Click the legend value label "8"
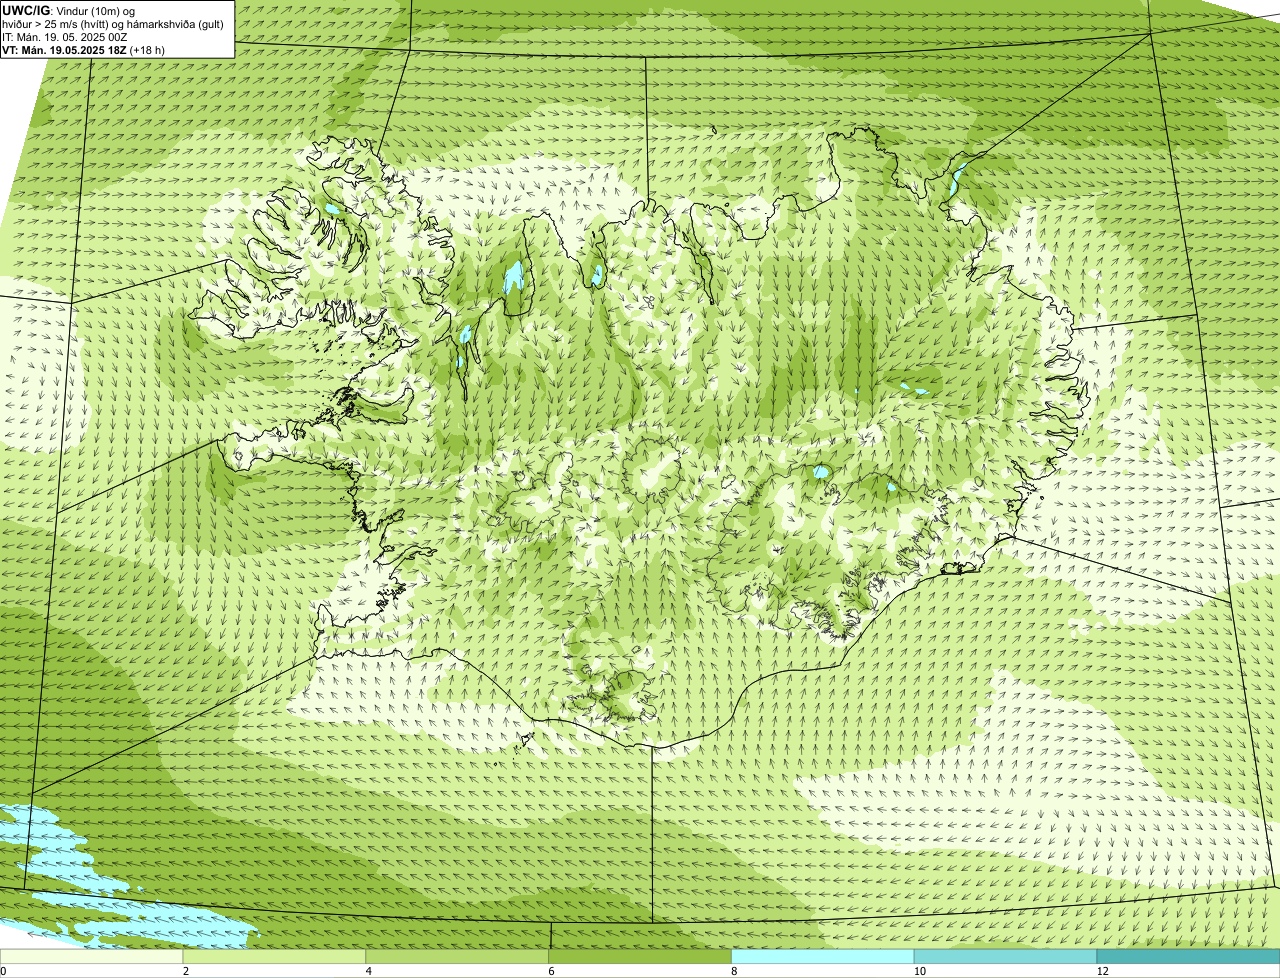Screen dimensions: 1280x978 coord(733,971)
